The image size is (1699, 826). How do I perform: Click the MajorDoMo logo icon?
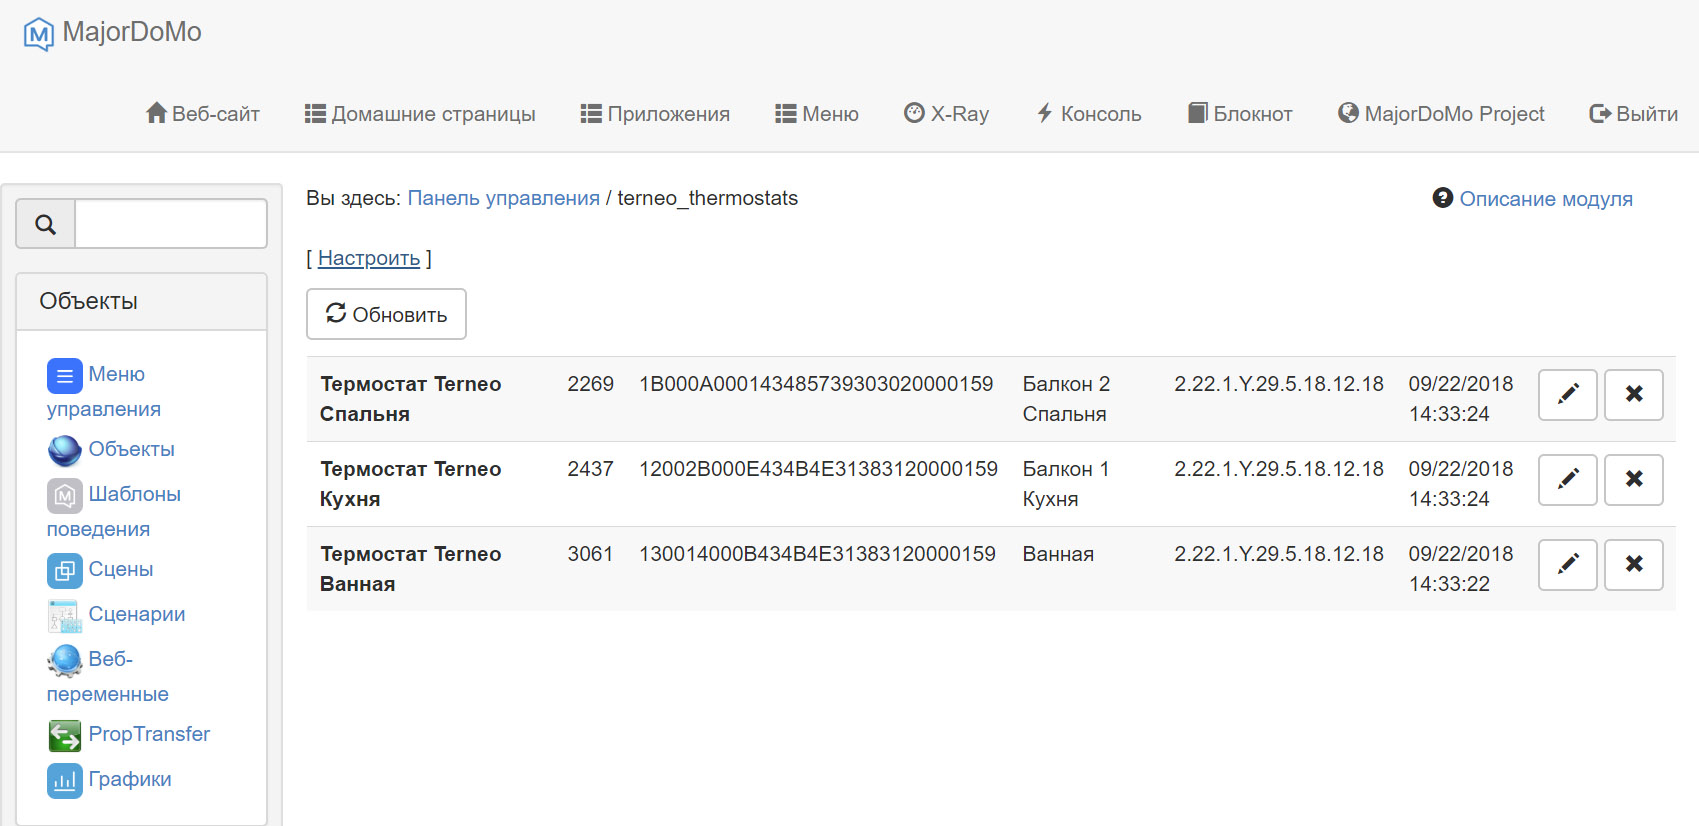(x=38, y=34)
